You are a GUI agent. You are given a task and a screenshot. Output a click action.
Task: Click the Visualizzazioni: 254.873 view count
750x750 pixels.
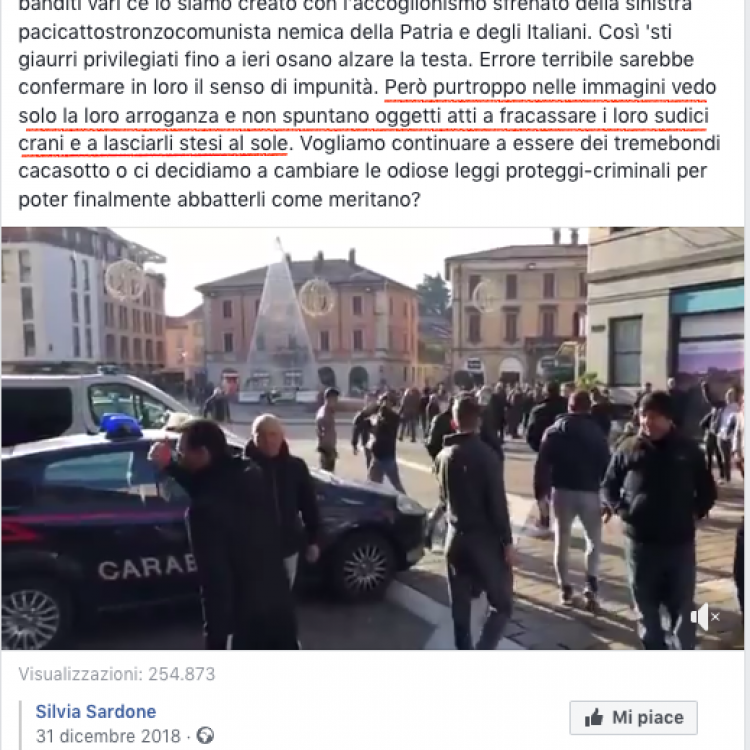coord(117,674)
